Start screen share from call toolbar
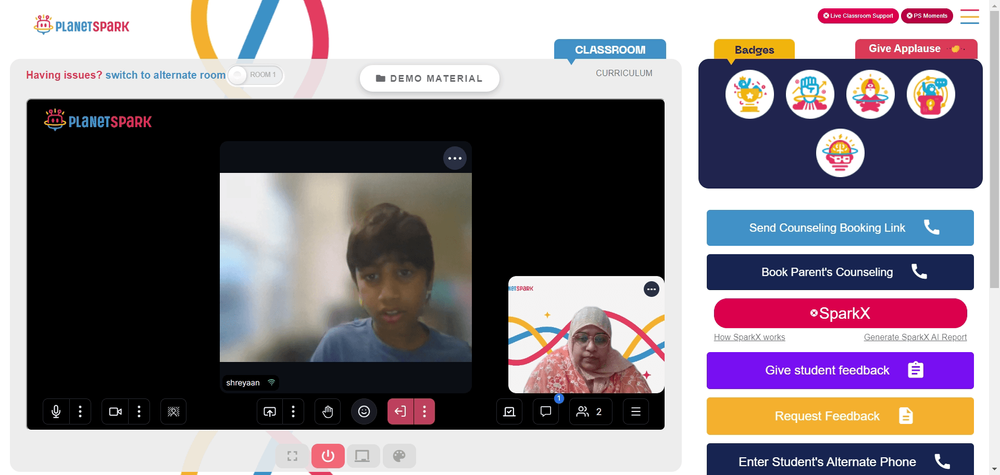The image size is (1000, 475). tap(270, 412)
